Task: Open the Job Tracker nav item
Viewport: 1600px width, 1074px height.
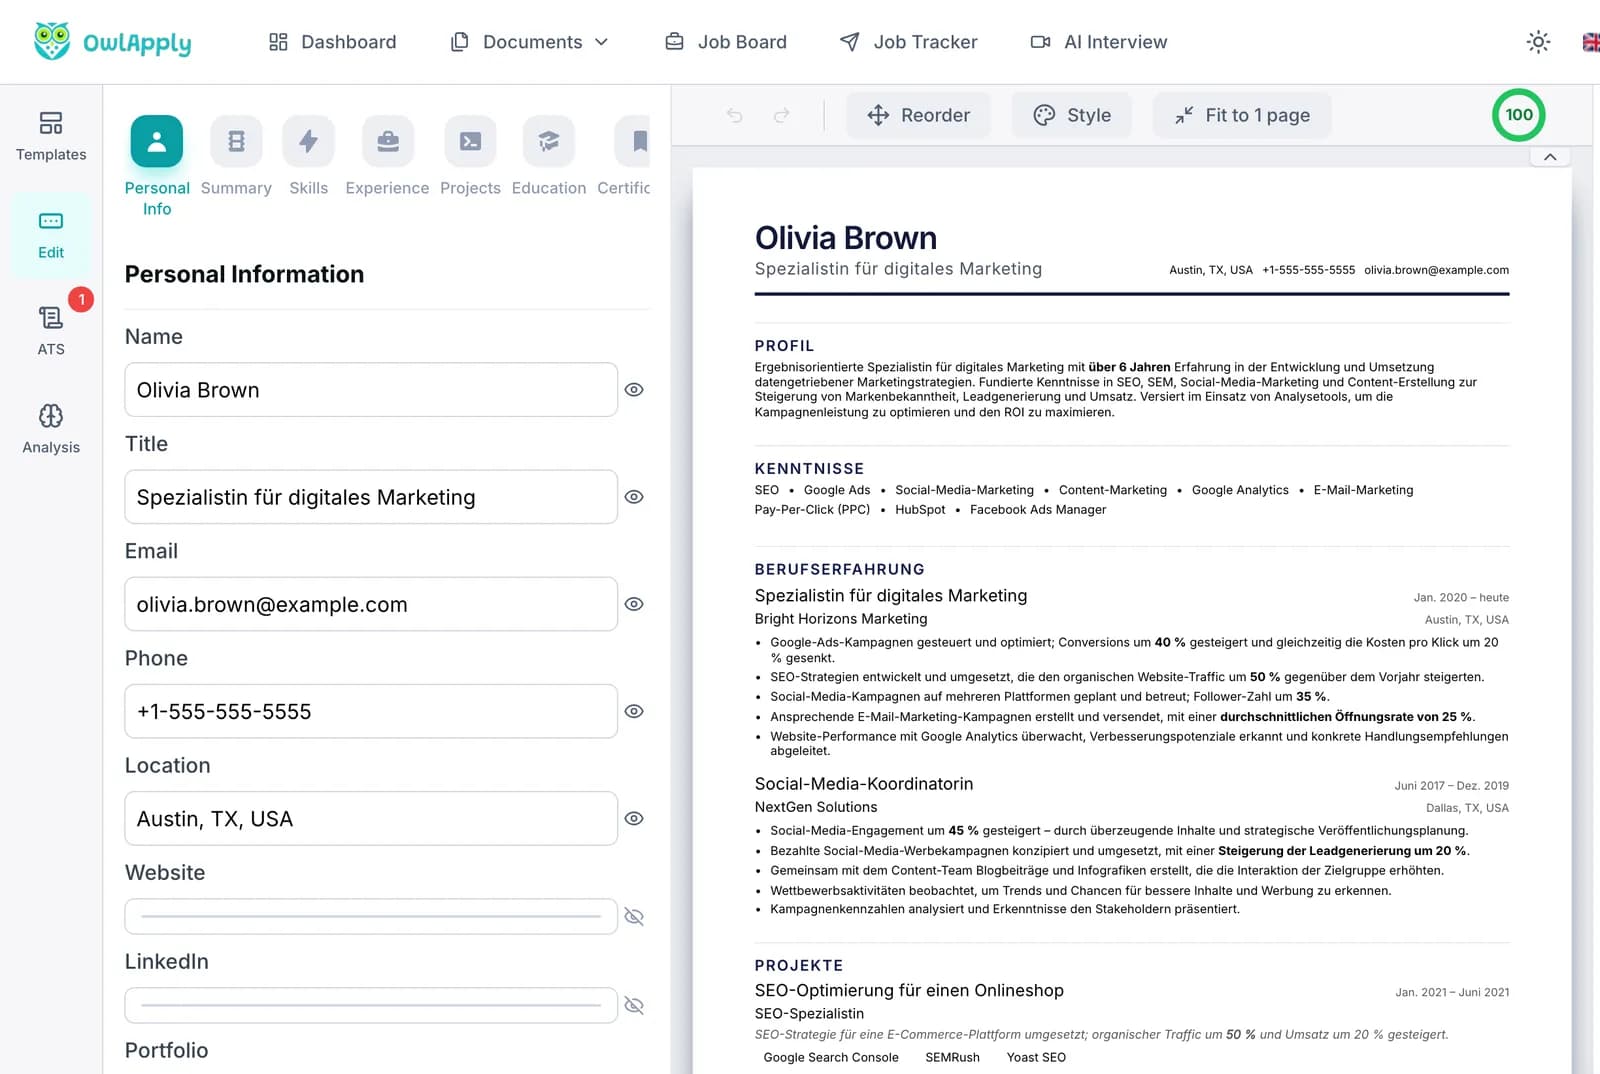Action: (x=909, y=42)
